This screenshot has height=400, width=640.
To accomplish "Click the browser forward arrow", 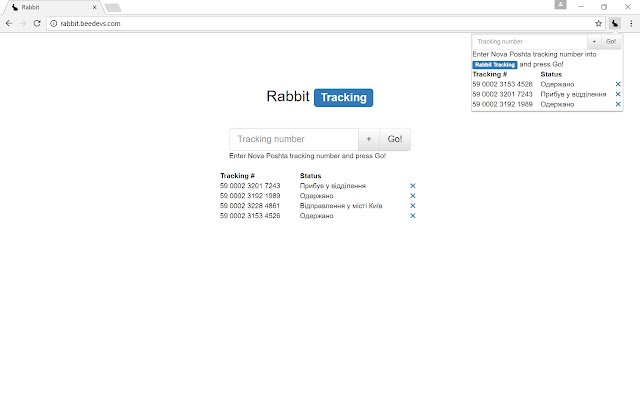I will pos(23,23).
